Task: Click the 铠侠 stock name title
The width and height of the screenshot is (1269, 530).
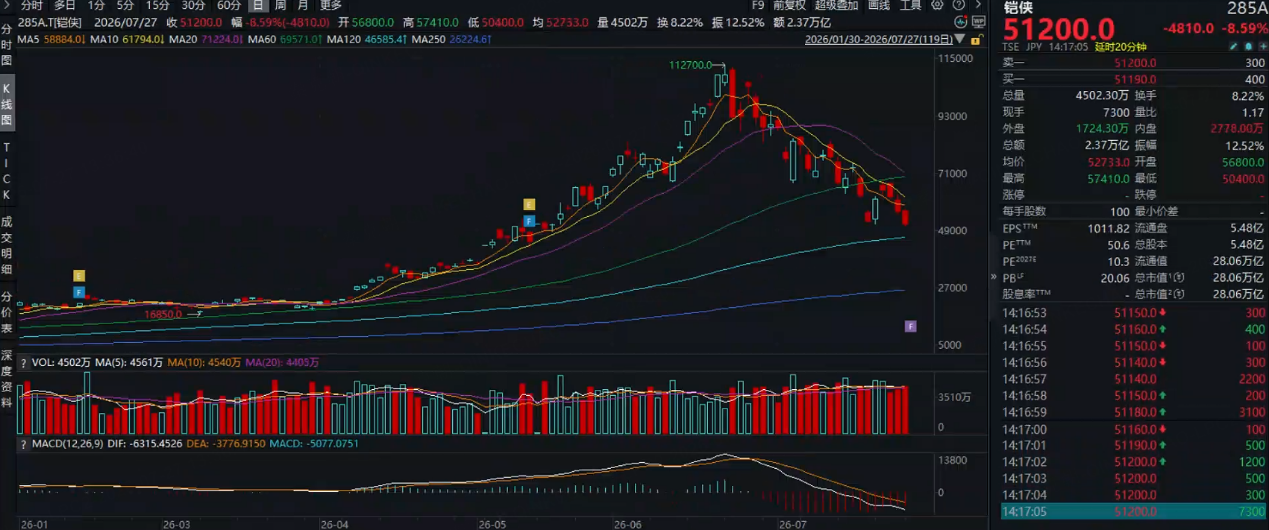Action: [1018, 8]
